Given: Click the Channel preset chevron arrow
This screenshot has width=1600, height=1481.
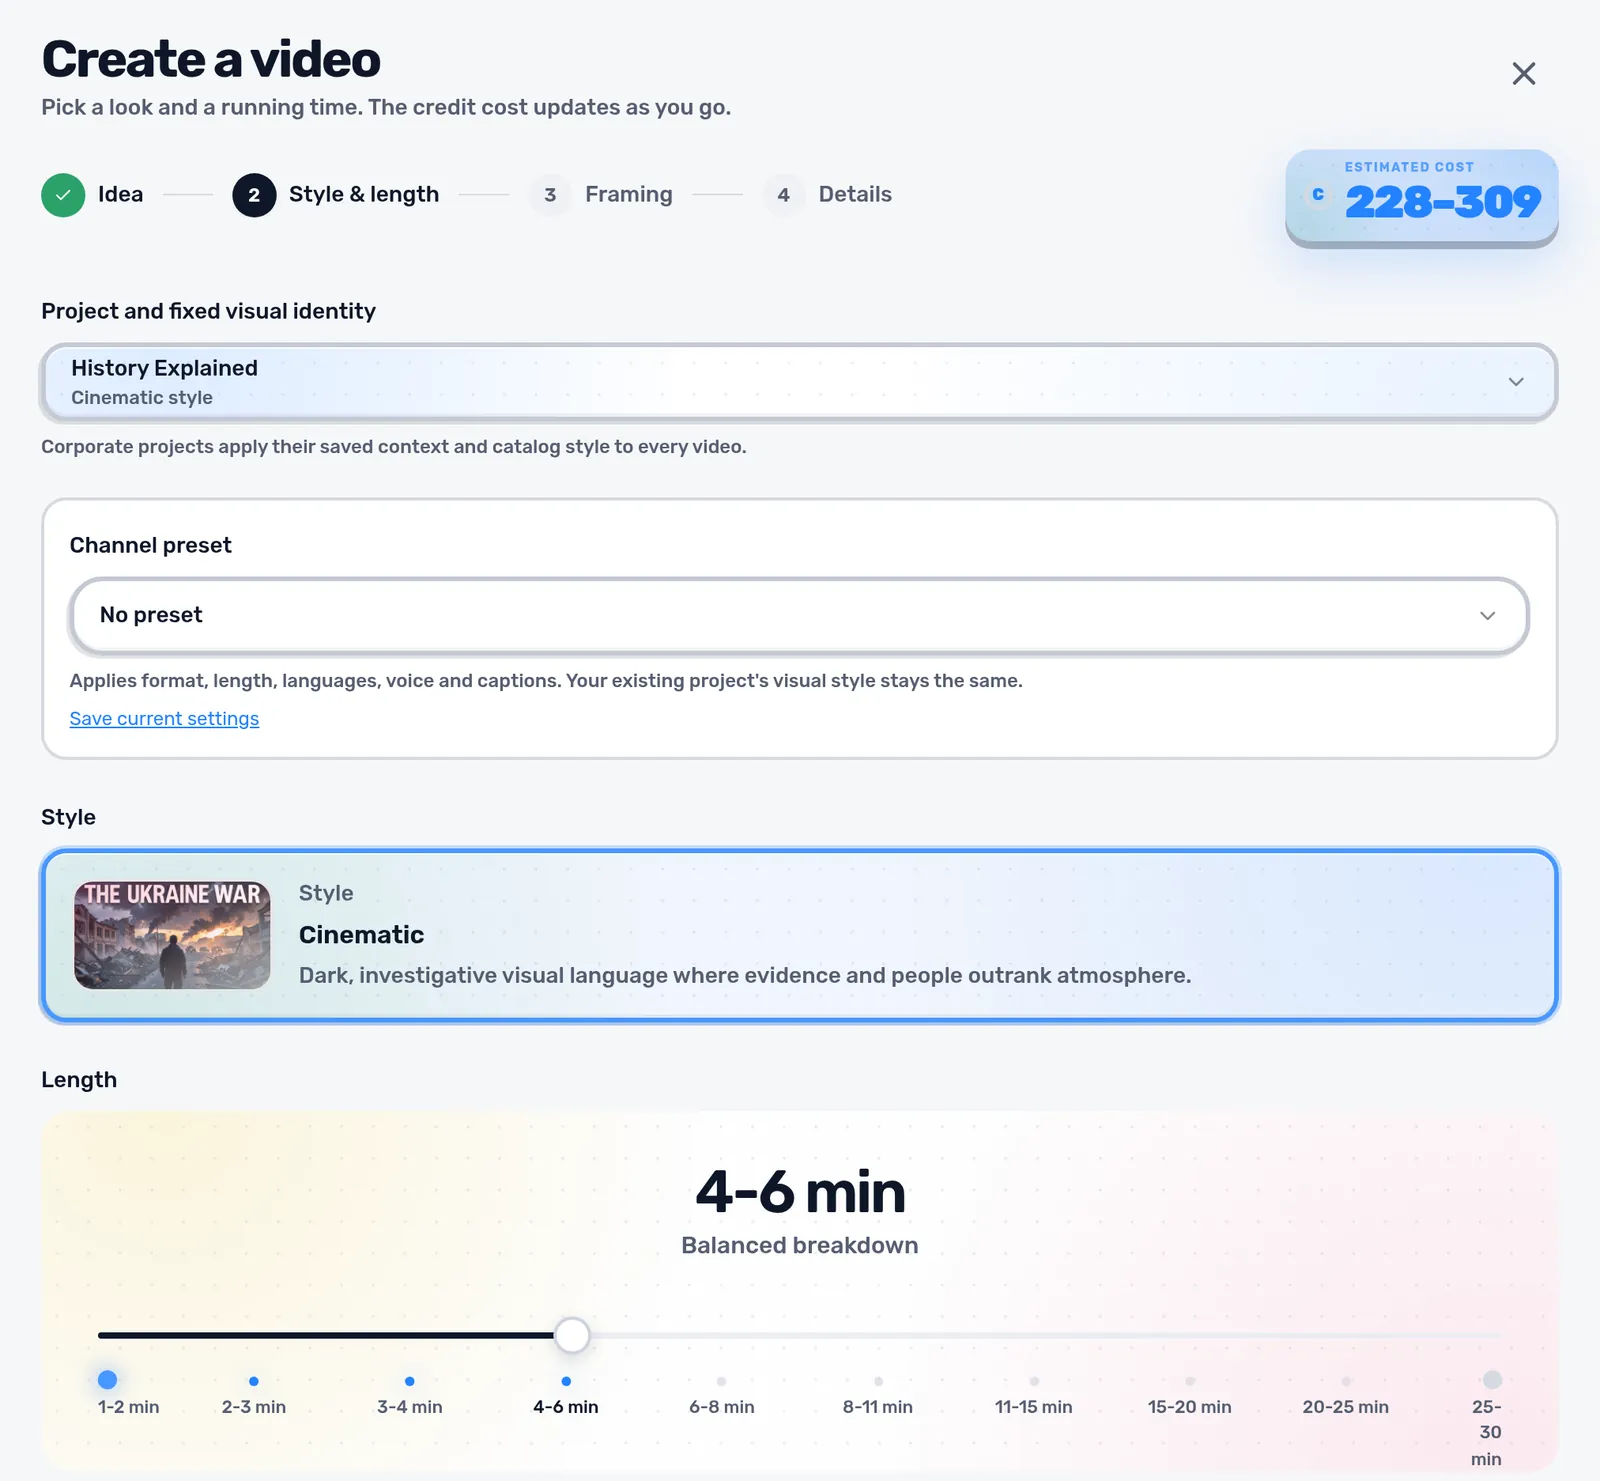Looking at the screenshot, I should pos(1487,615).
